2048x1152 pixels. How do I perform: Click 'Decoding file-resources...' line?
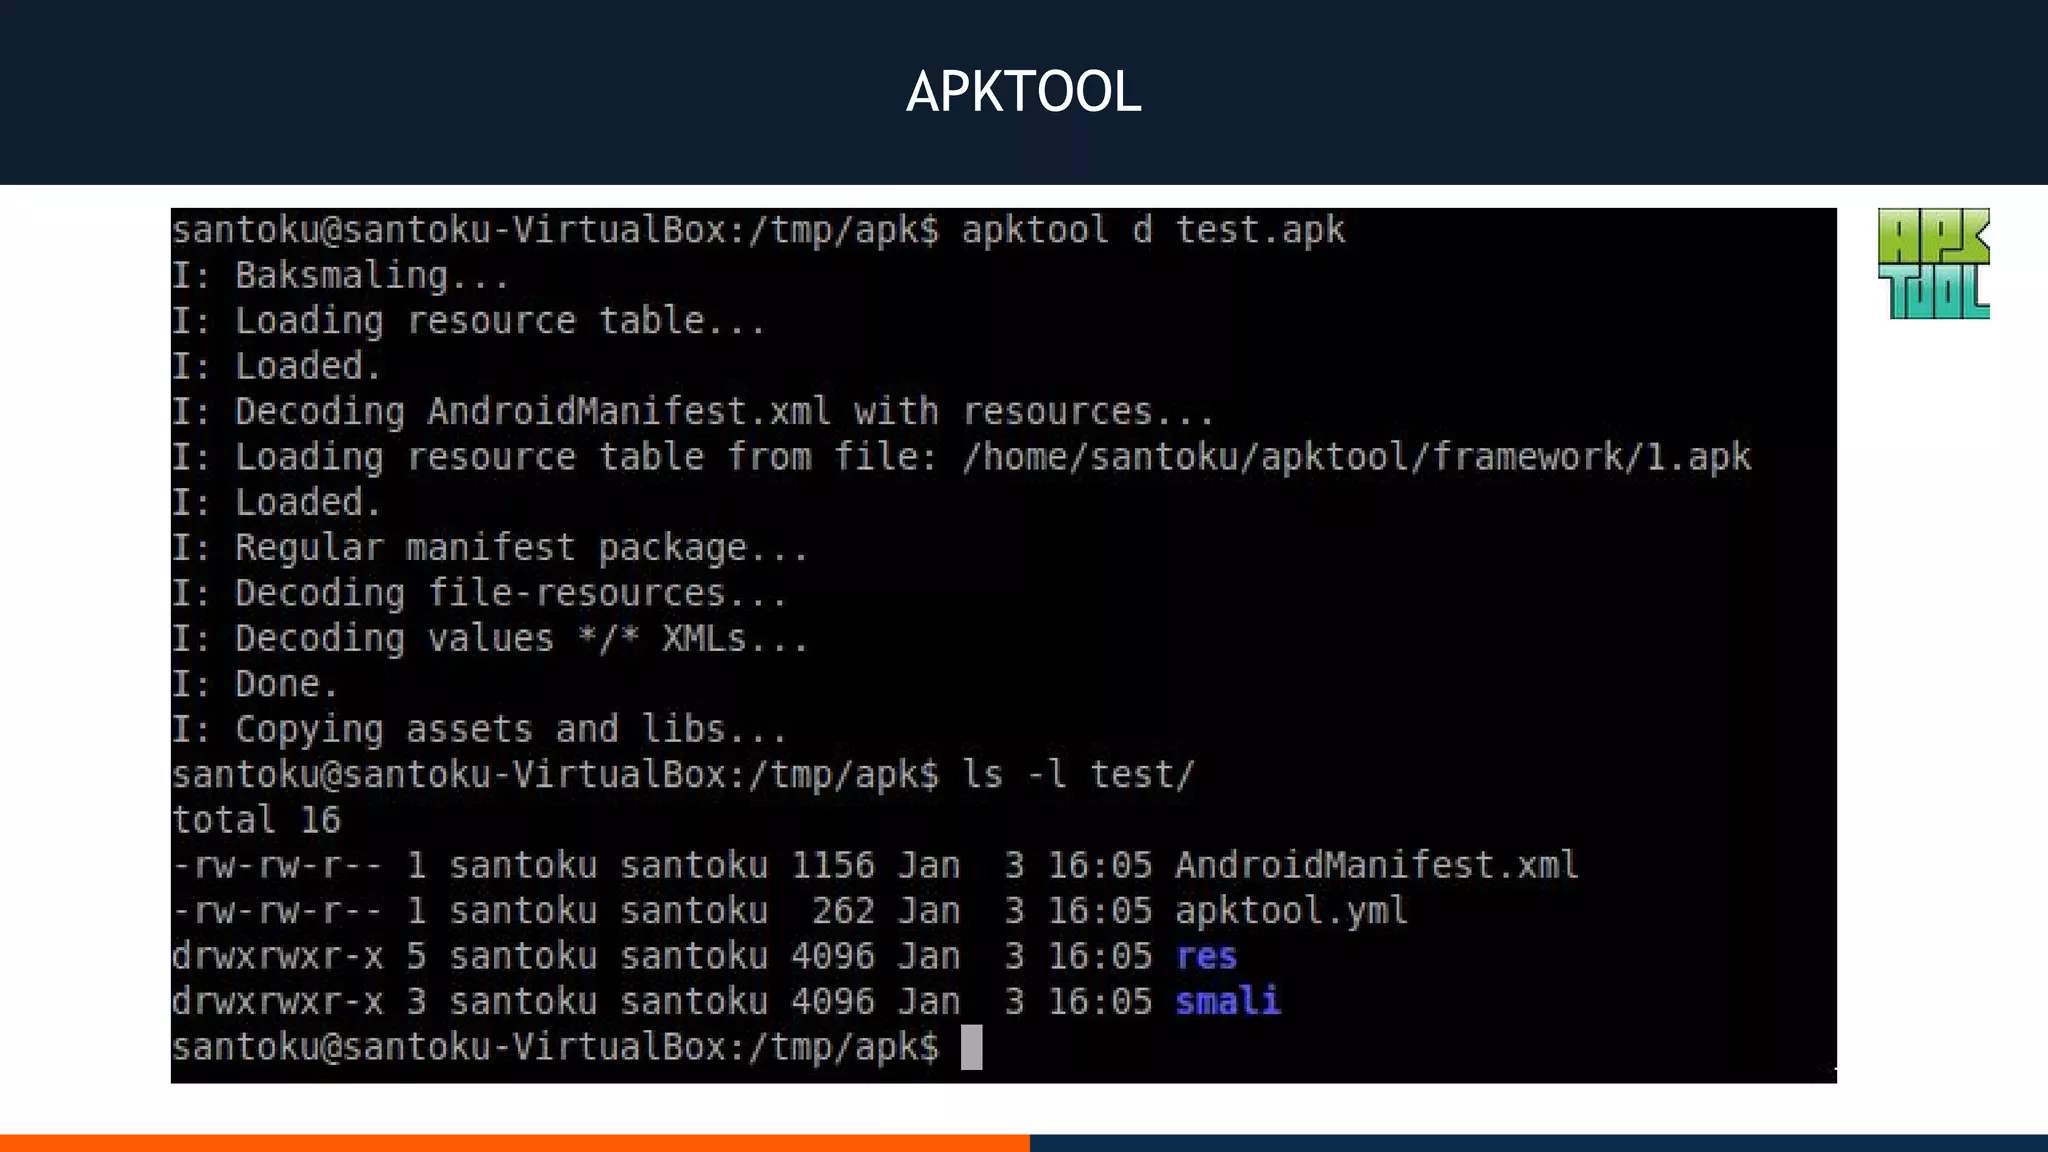pos(479,593)
